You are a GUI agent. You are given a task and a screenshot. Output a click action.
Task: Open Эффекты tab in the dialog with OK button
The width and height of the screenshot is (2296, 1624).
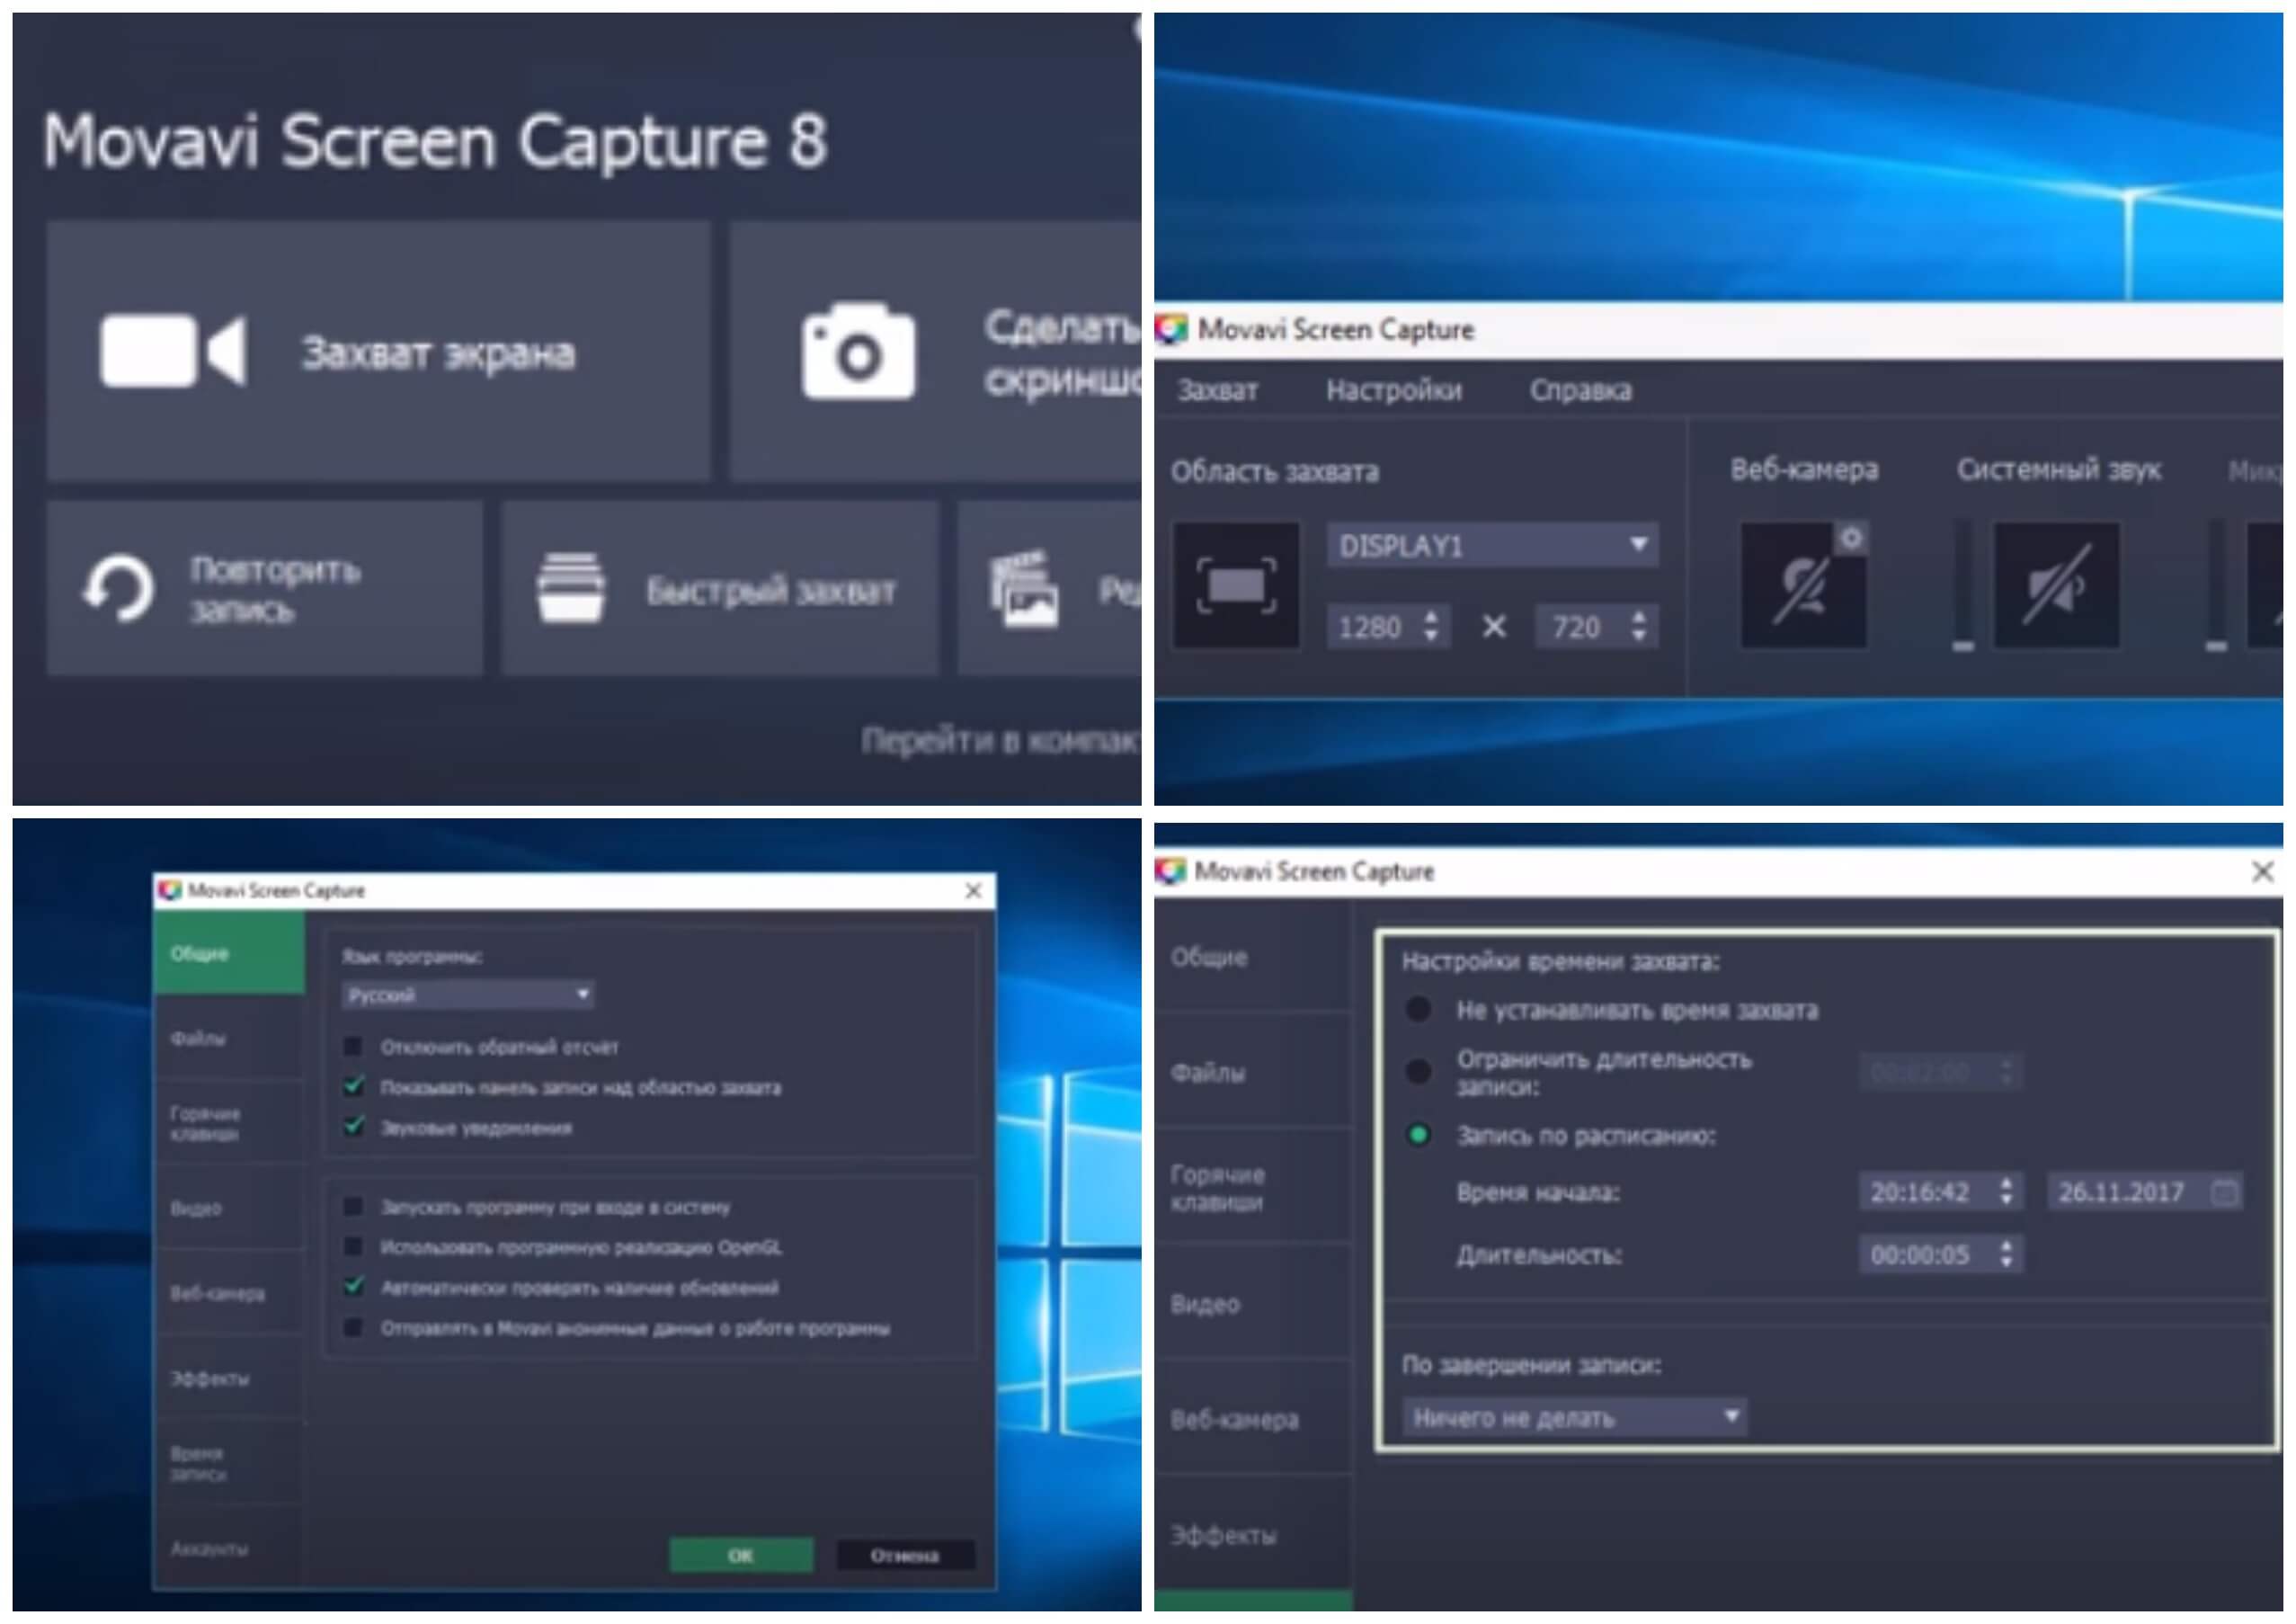coord(229,1378)
